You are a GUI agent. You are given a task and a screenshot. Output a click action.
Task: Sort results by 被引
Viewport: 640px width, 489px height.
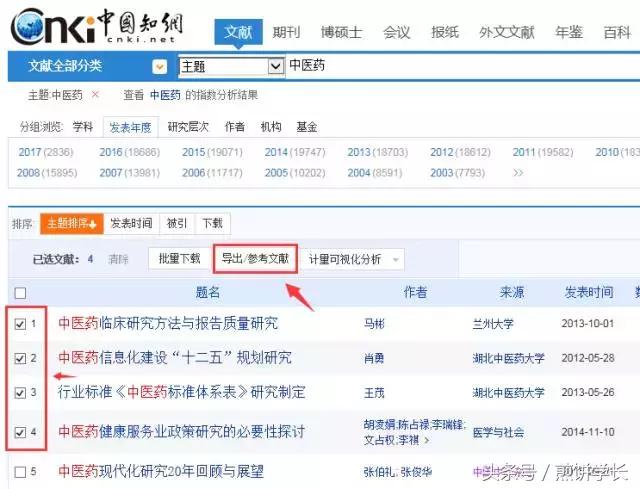tap(177, 224)
